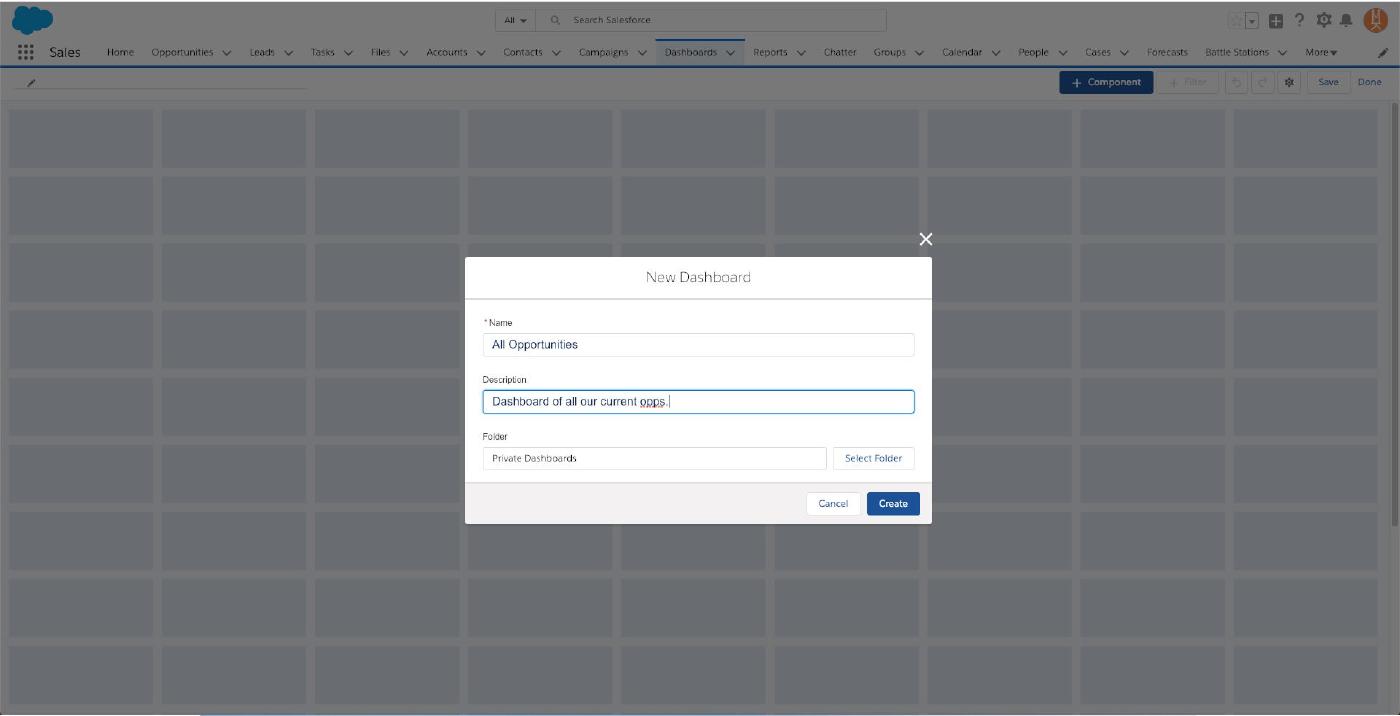This screenshot has width=1400, height=716.
Task: Open the notifications bell
Action: (x=1346, y=20)
